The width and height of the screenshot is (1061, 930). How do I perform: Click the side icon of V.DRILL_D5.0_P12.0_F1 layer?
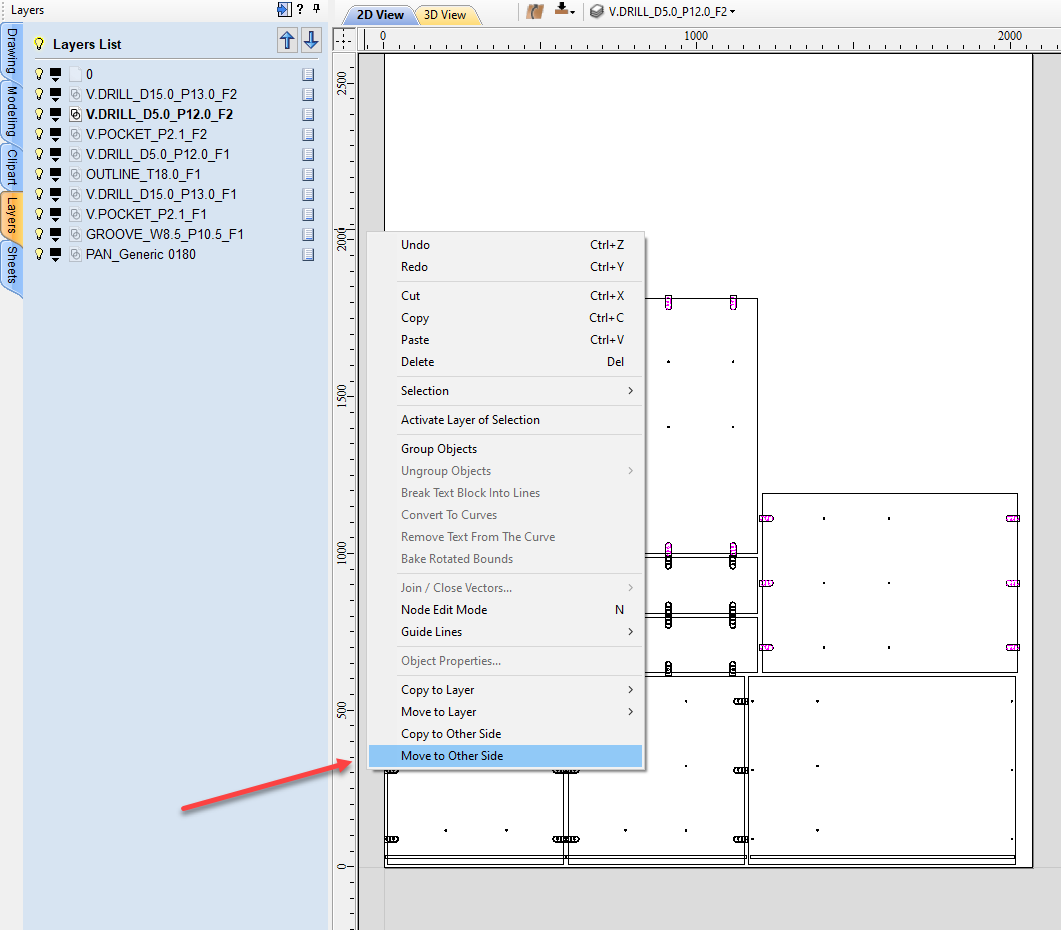75,154
